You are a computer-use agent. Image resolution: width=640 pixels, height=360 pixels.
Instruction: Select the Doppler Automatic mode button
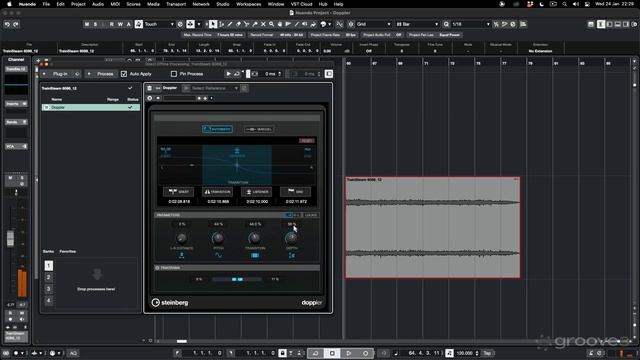pos(218,129)
